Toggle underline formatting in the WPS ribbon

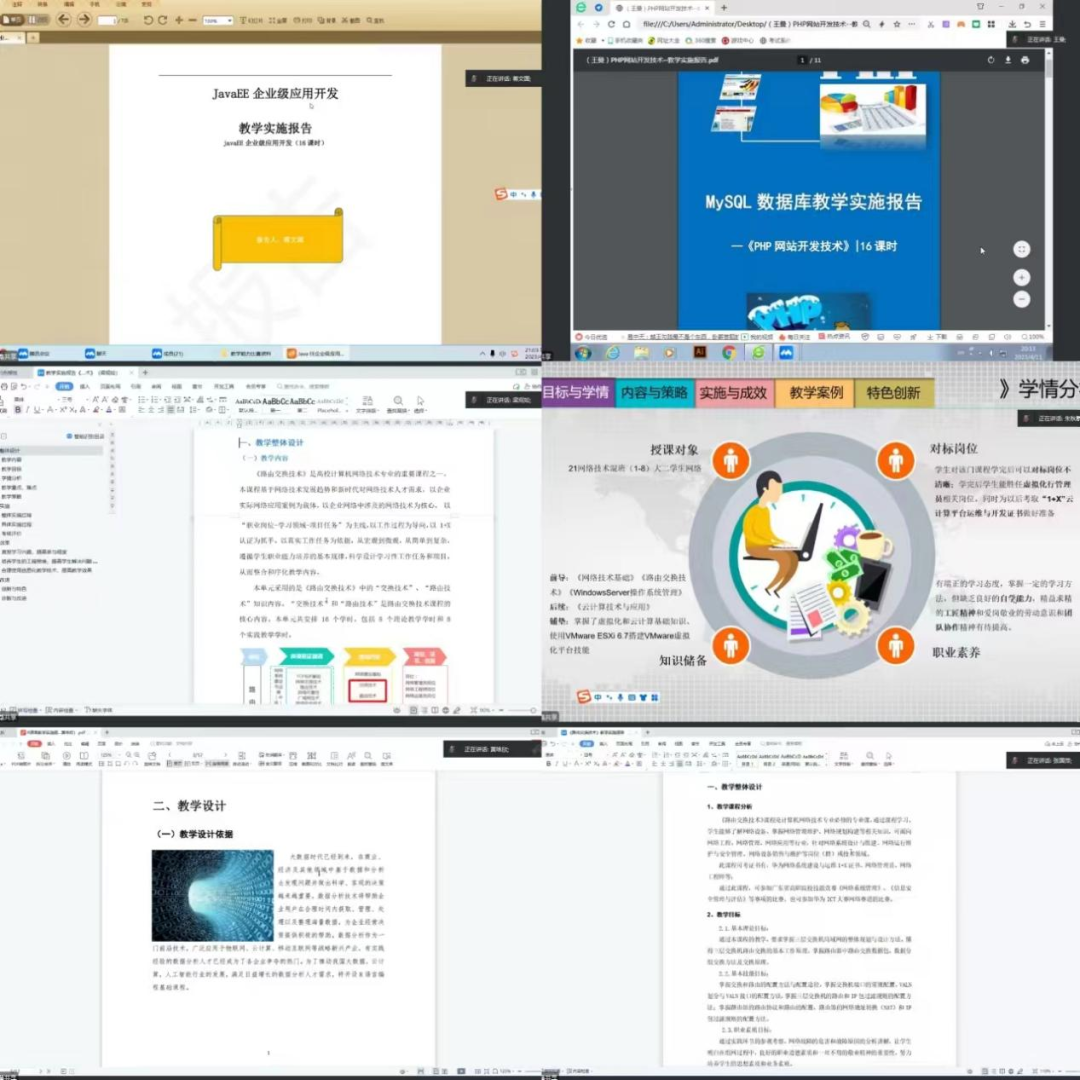(x=37, y=410)
